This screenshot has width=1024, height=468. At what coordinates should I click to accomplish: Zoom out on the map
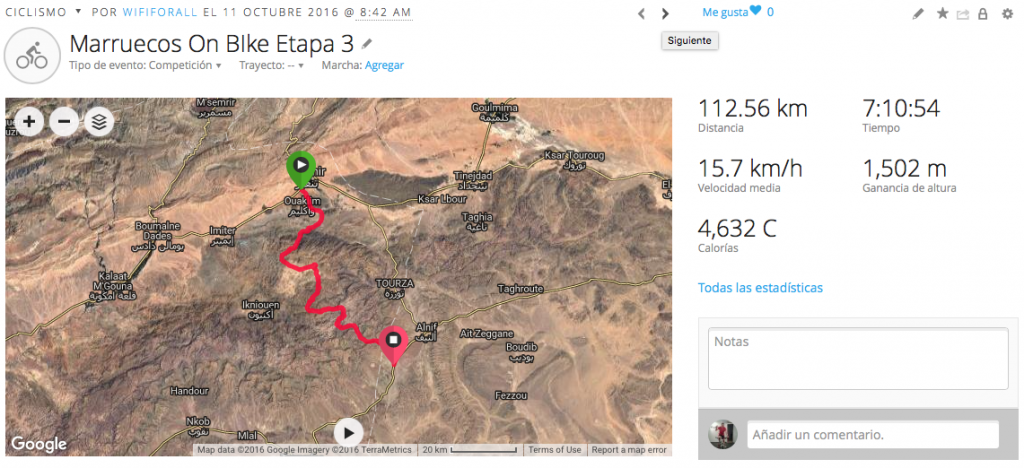[x=64, y=122]
